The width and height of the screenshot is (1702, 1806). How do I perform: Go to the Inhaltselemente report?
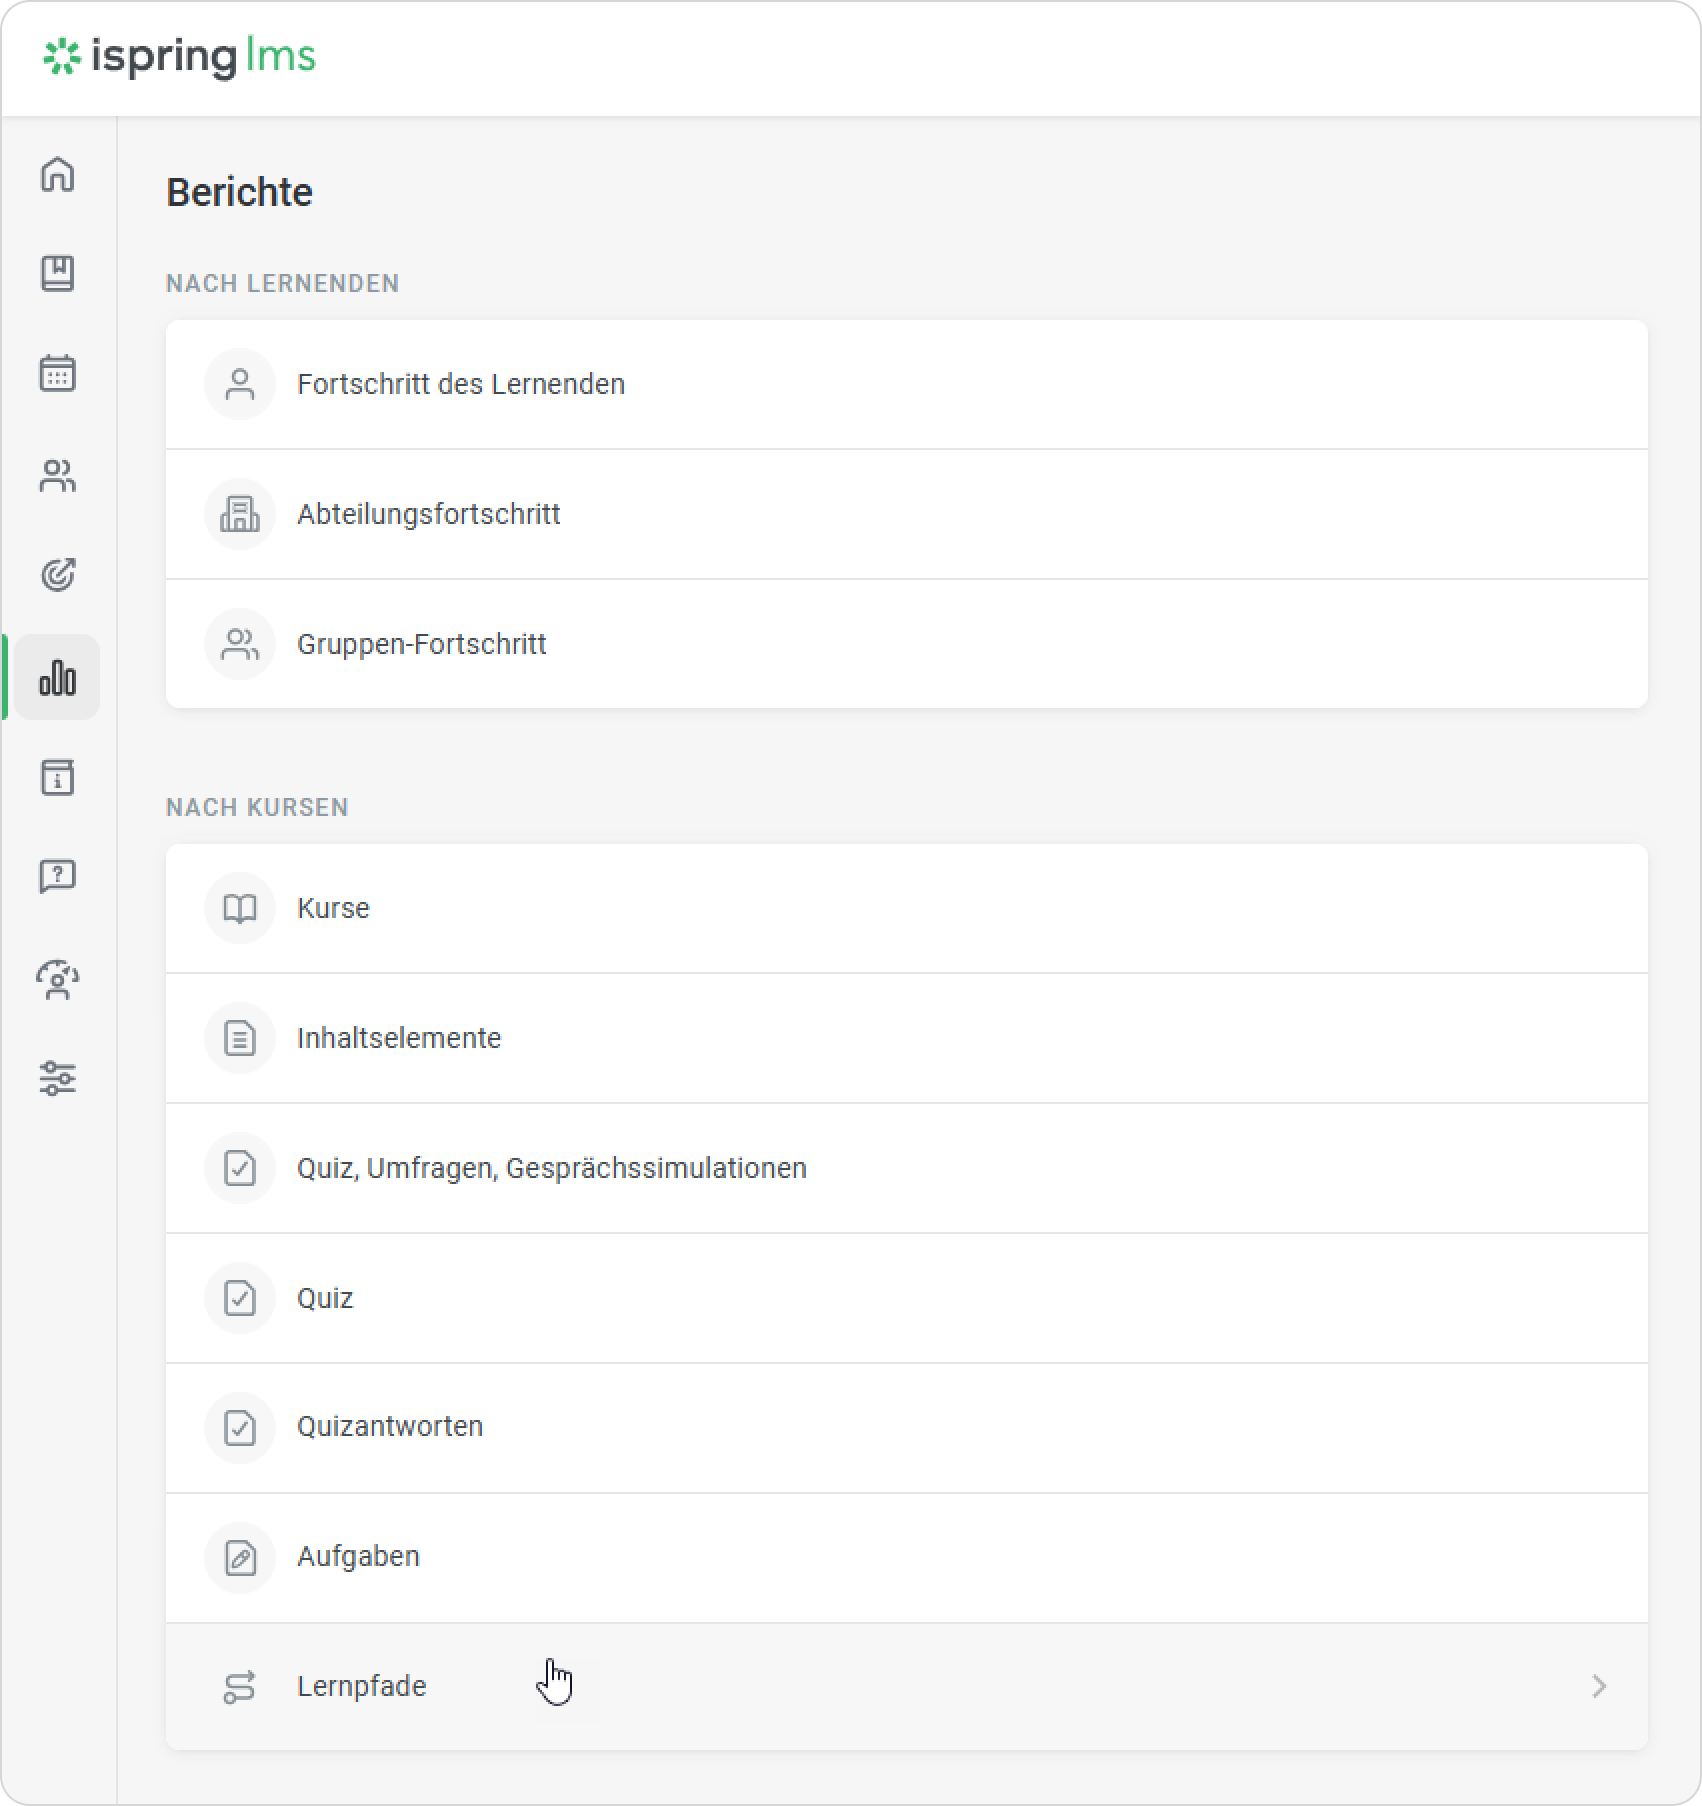(x=398, y=1039)
